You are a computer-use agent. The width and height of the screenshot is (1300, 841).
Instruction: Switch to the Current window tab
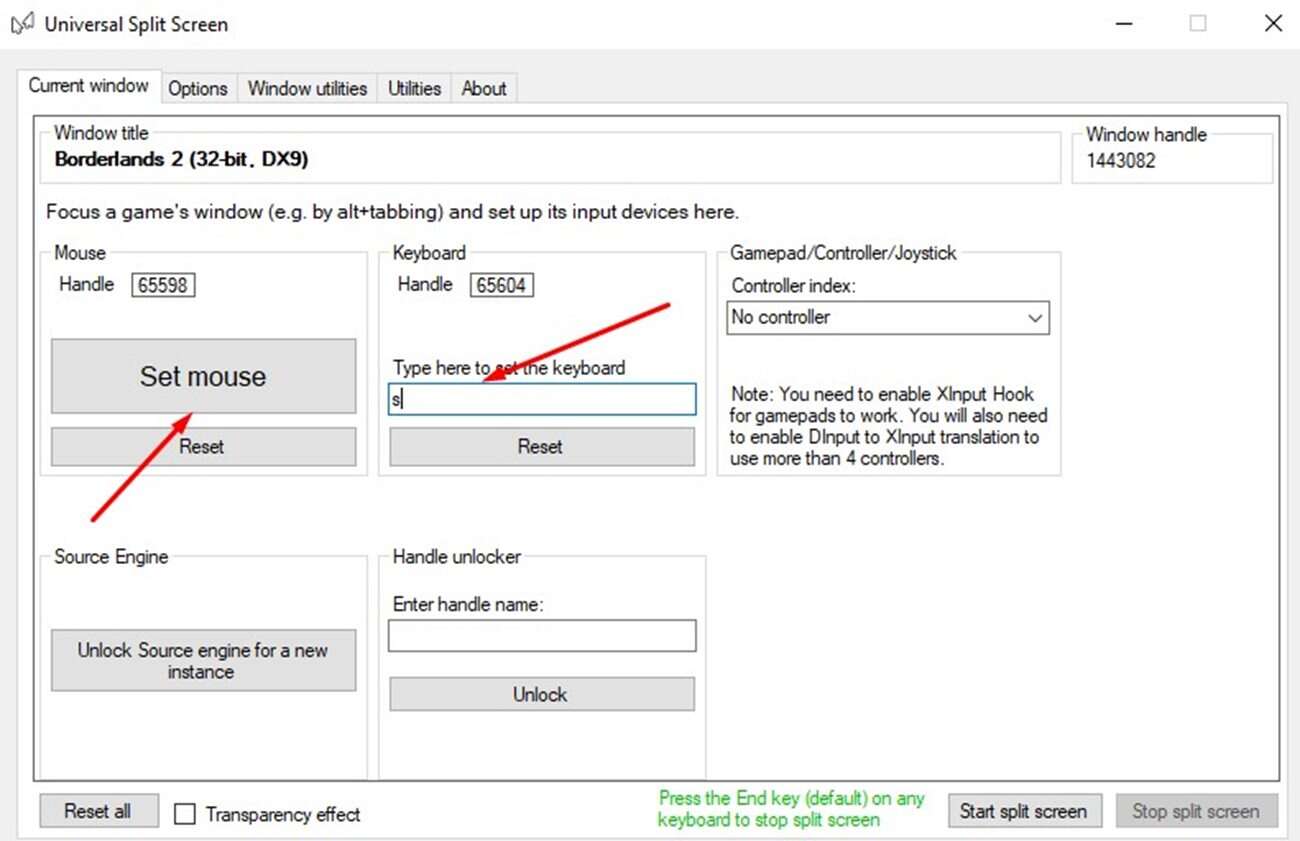[x=89, y=86]
